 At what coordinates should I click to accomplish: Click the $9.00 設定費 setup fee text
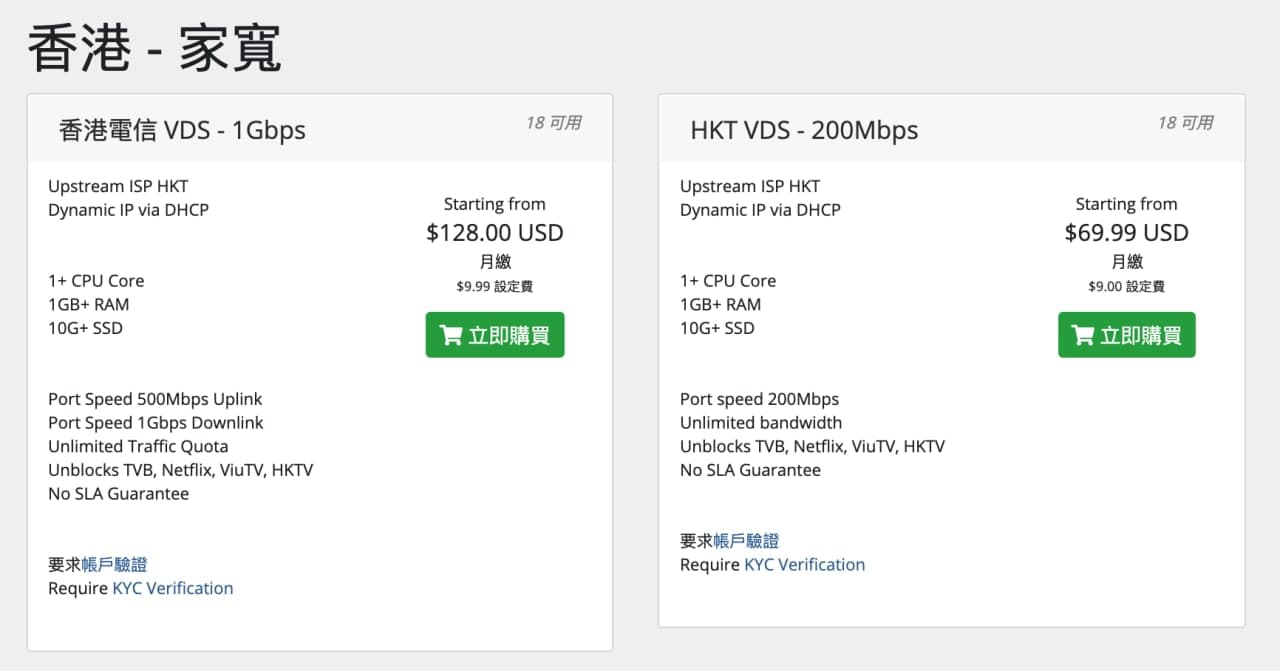click(1126, 286)
